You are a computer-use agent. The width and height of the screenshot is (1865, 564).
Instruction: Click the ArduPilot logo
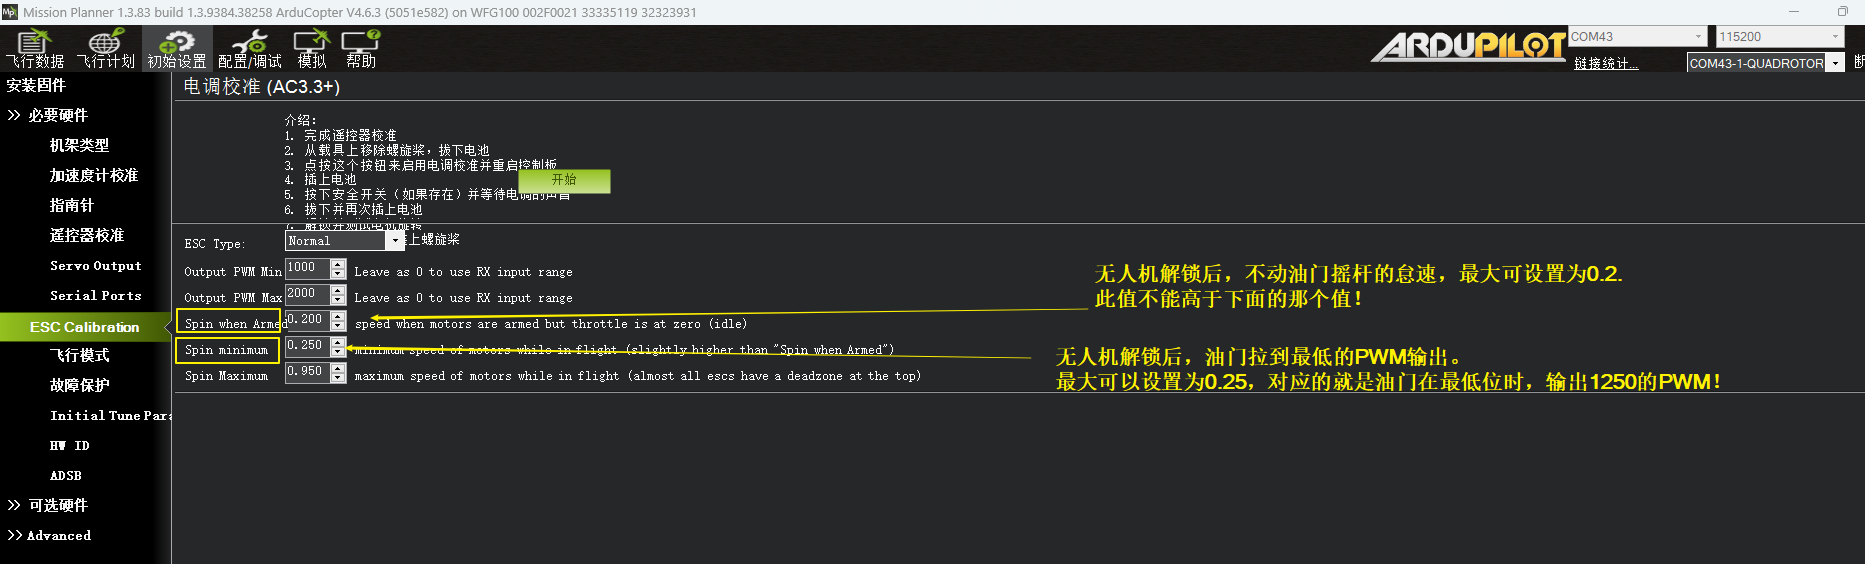point(1468,46)
